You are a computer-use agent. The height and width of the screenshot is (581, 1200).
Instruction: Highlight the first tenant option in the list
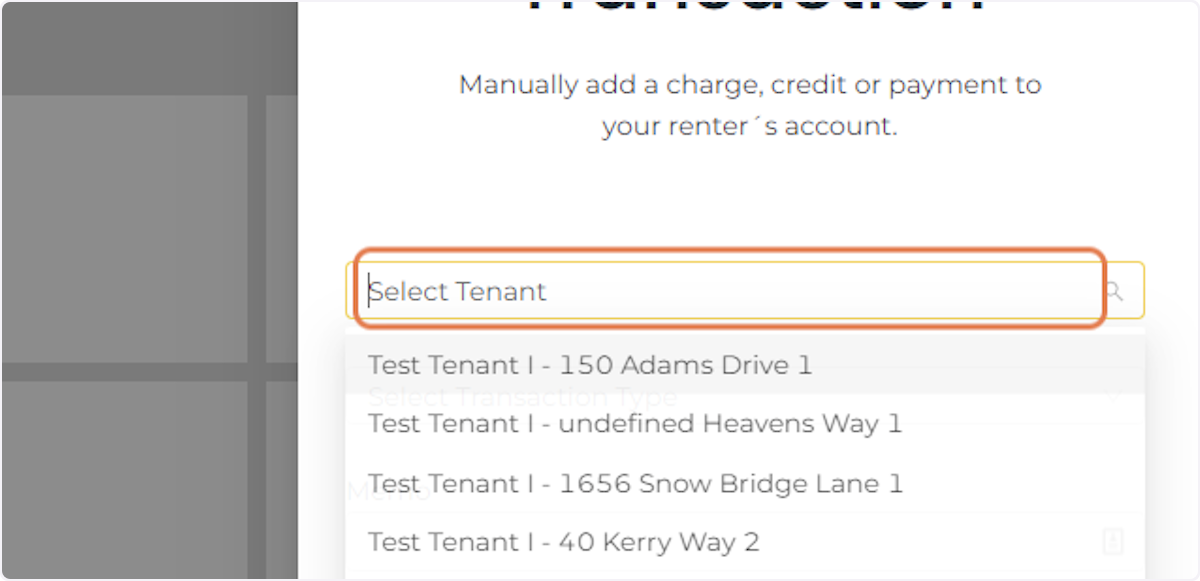(x=590, y=365)
